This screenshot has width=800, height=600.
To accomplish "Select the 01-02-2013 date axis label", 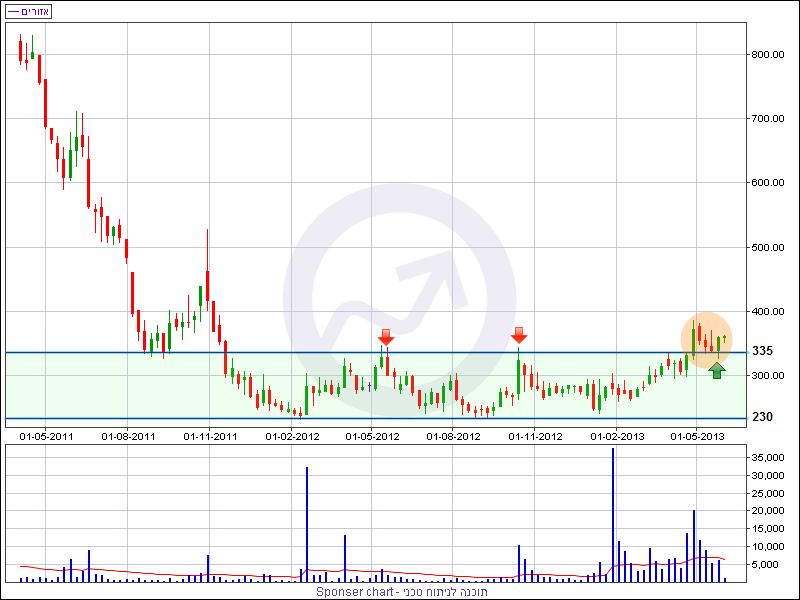I will 617,436.
